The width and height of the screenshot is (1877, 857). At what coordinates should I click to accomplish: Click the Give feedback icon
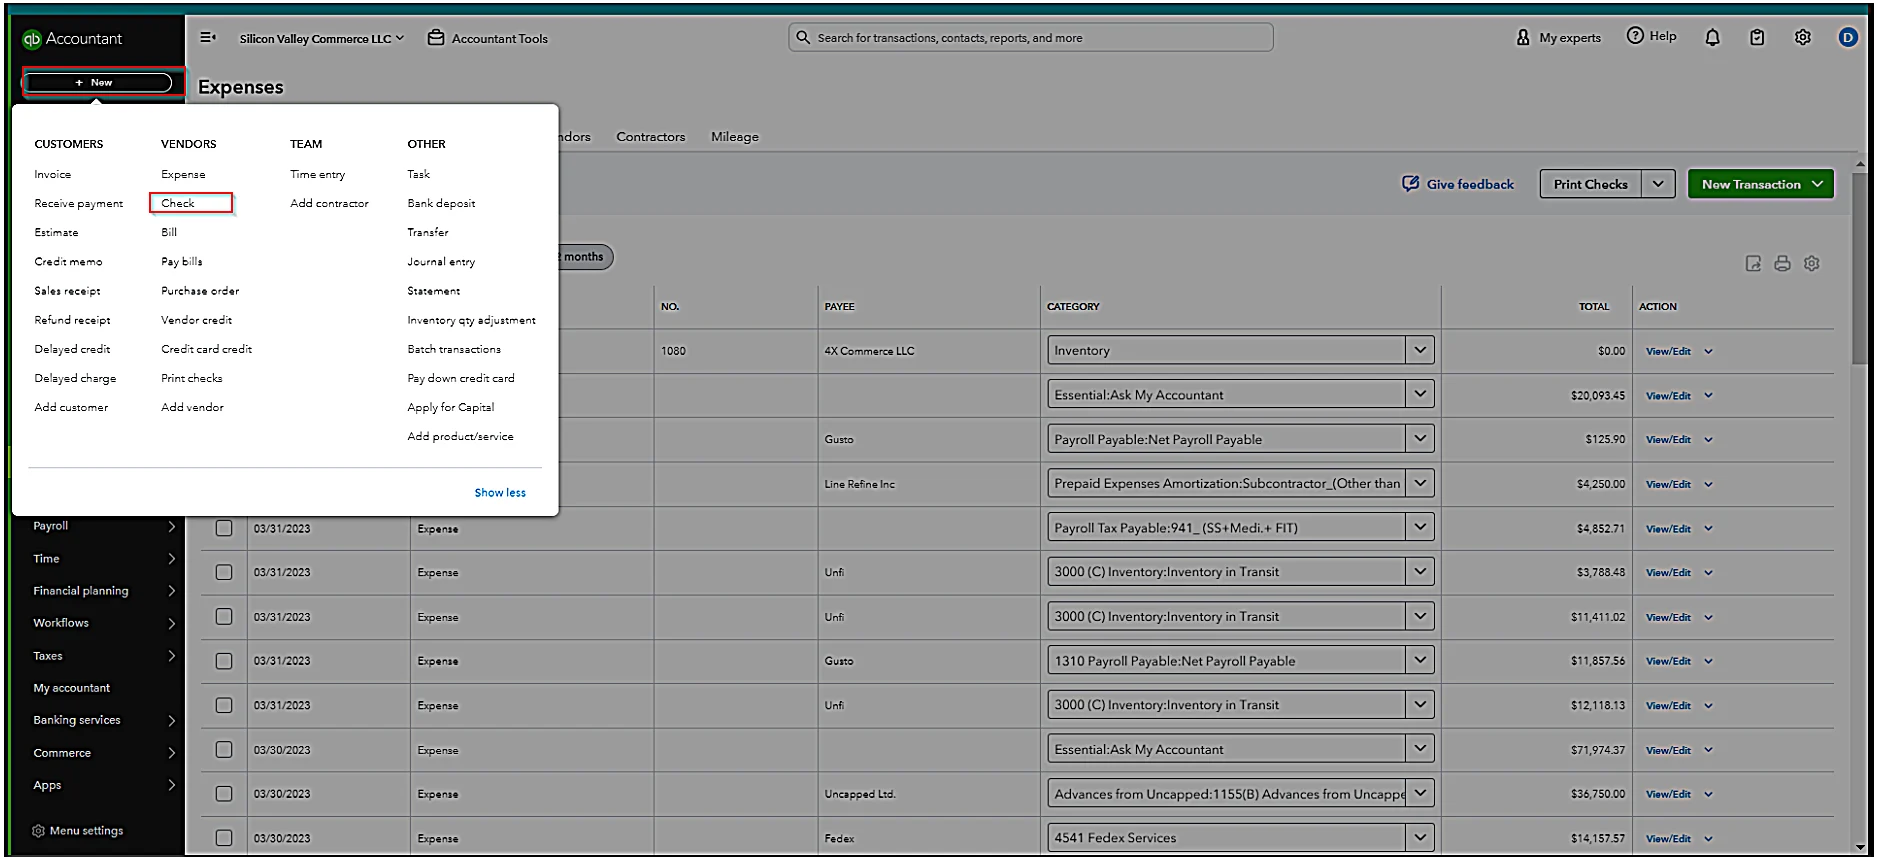[1411, 184]
